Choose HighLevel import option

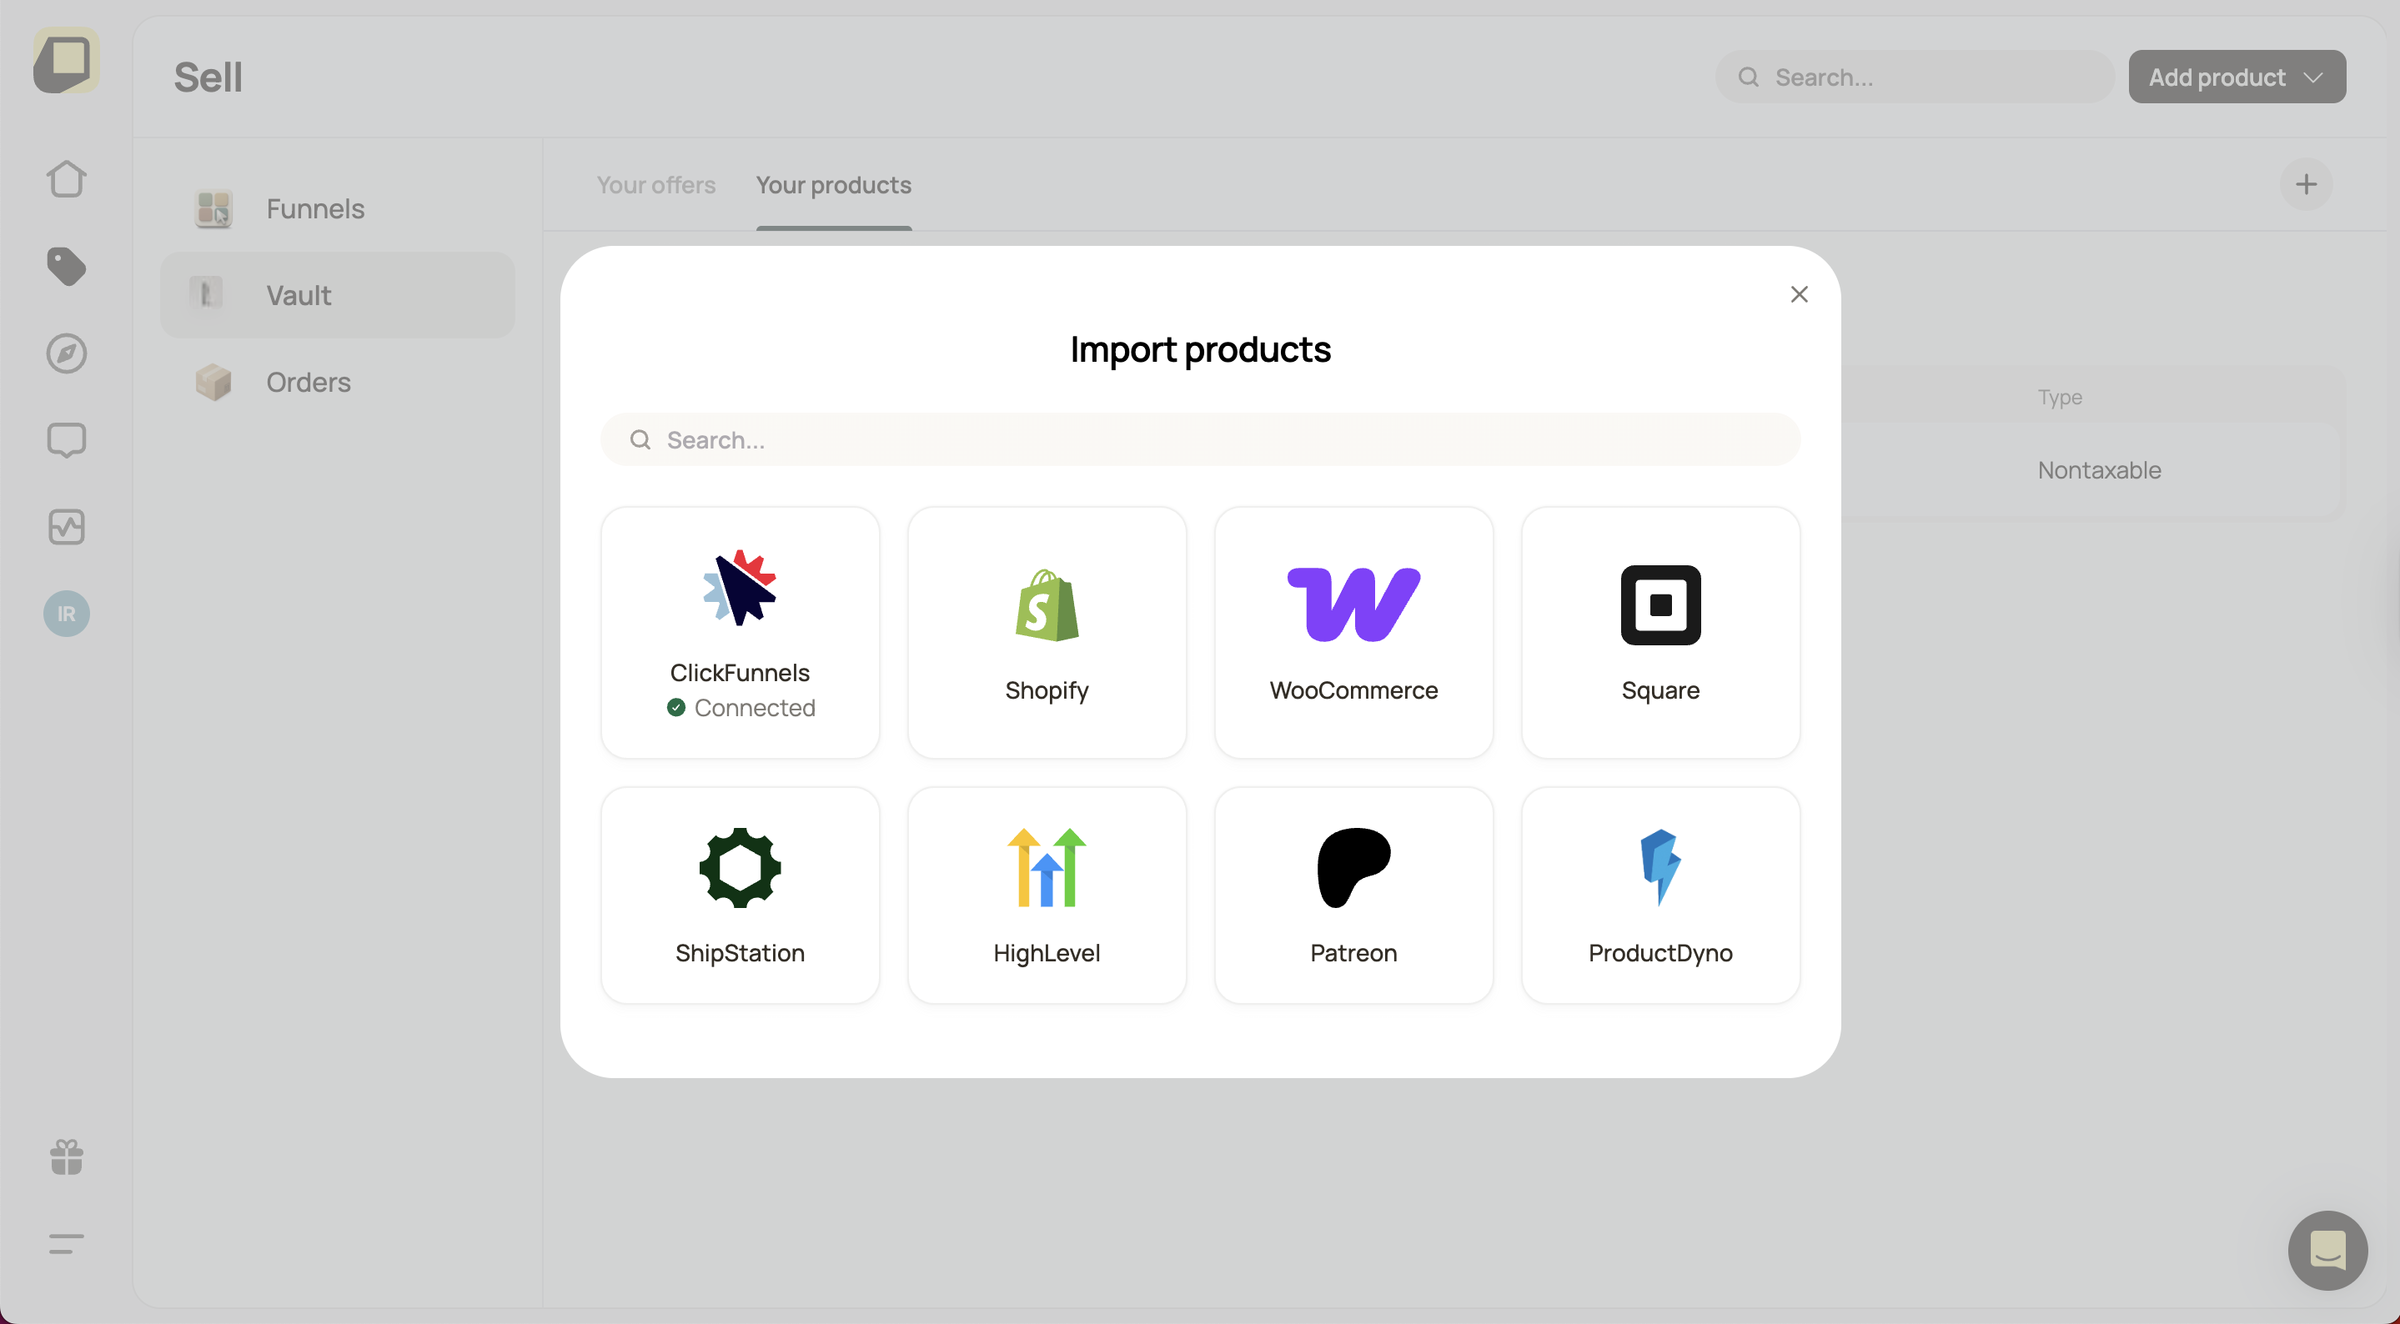click(1046, 895)
